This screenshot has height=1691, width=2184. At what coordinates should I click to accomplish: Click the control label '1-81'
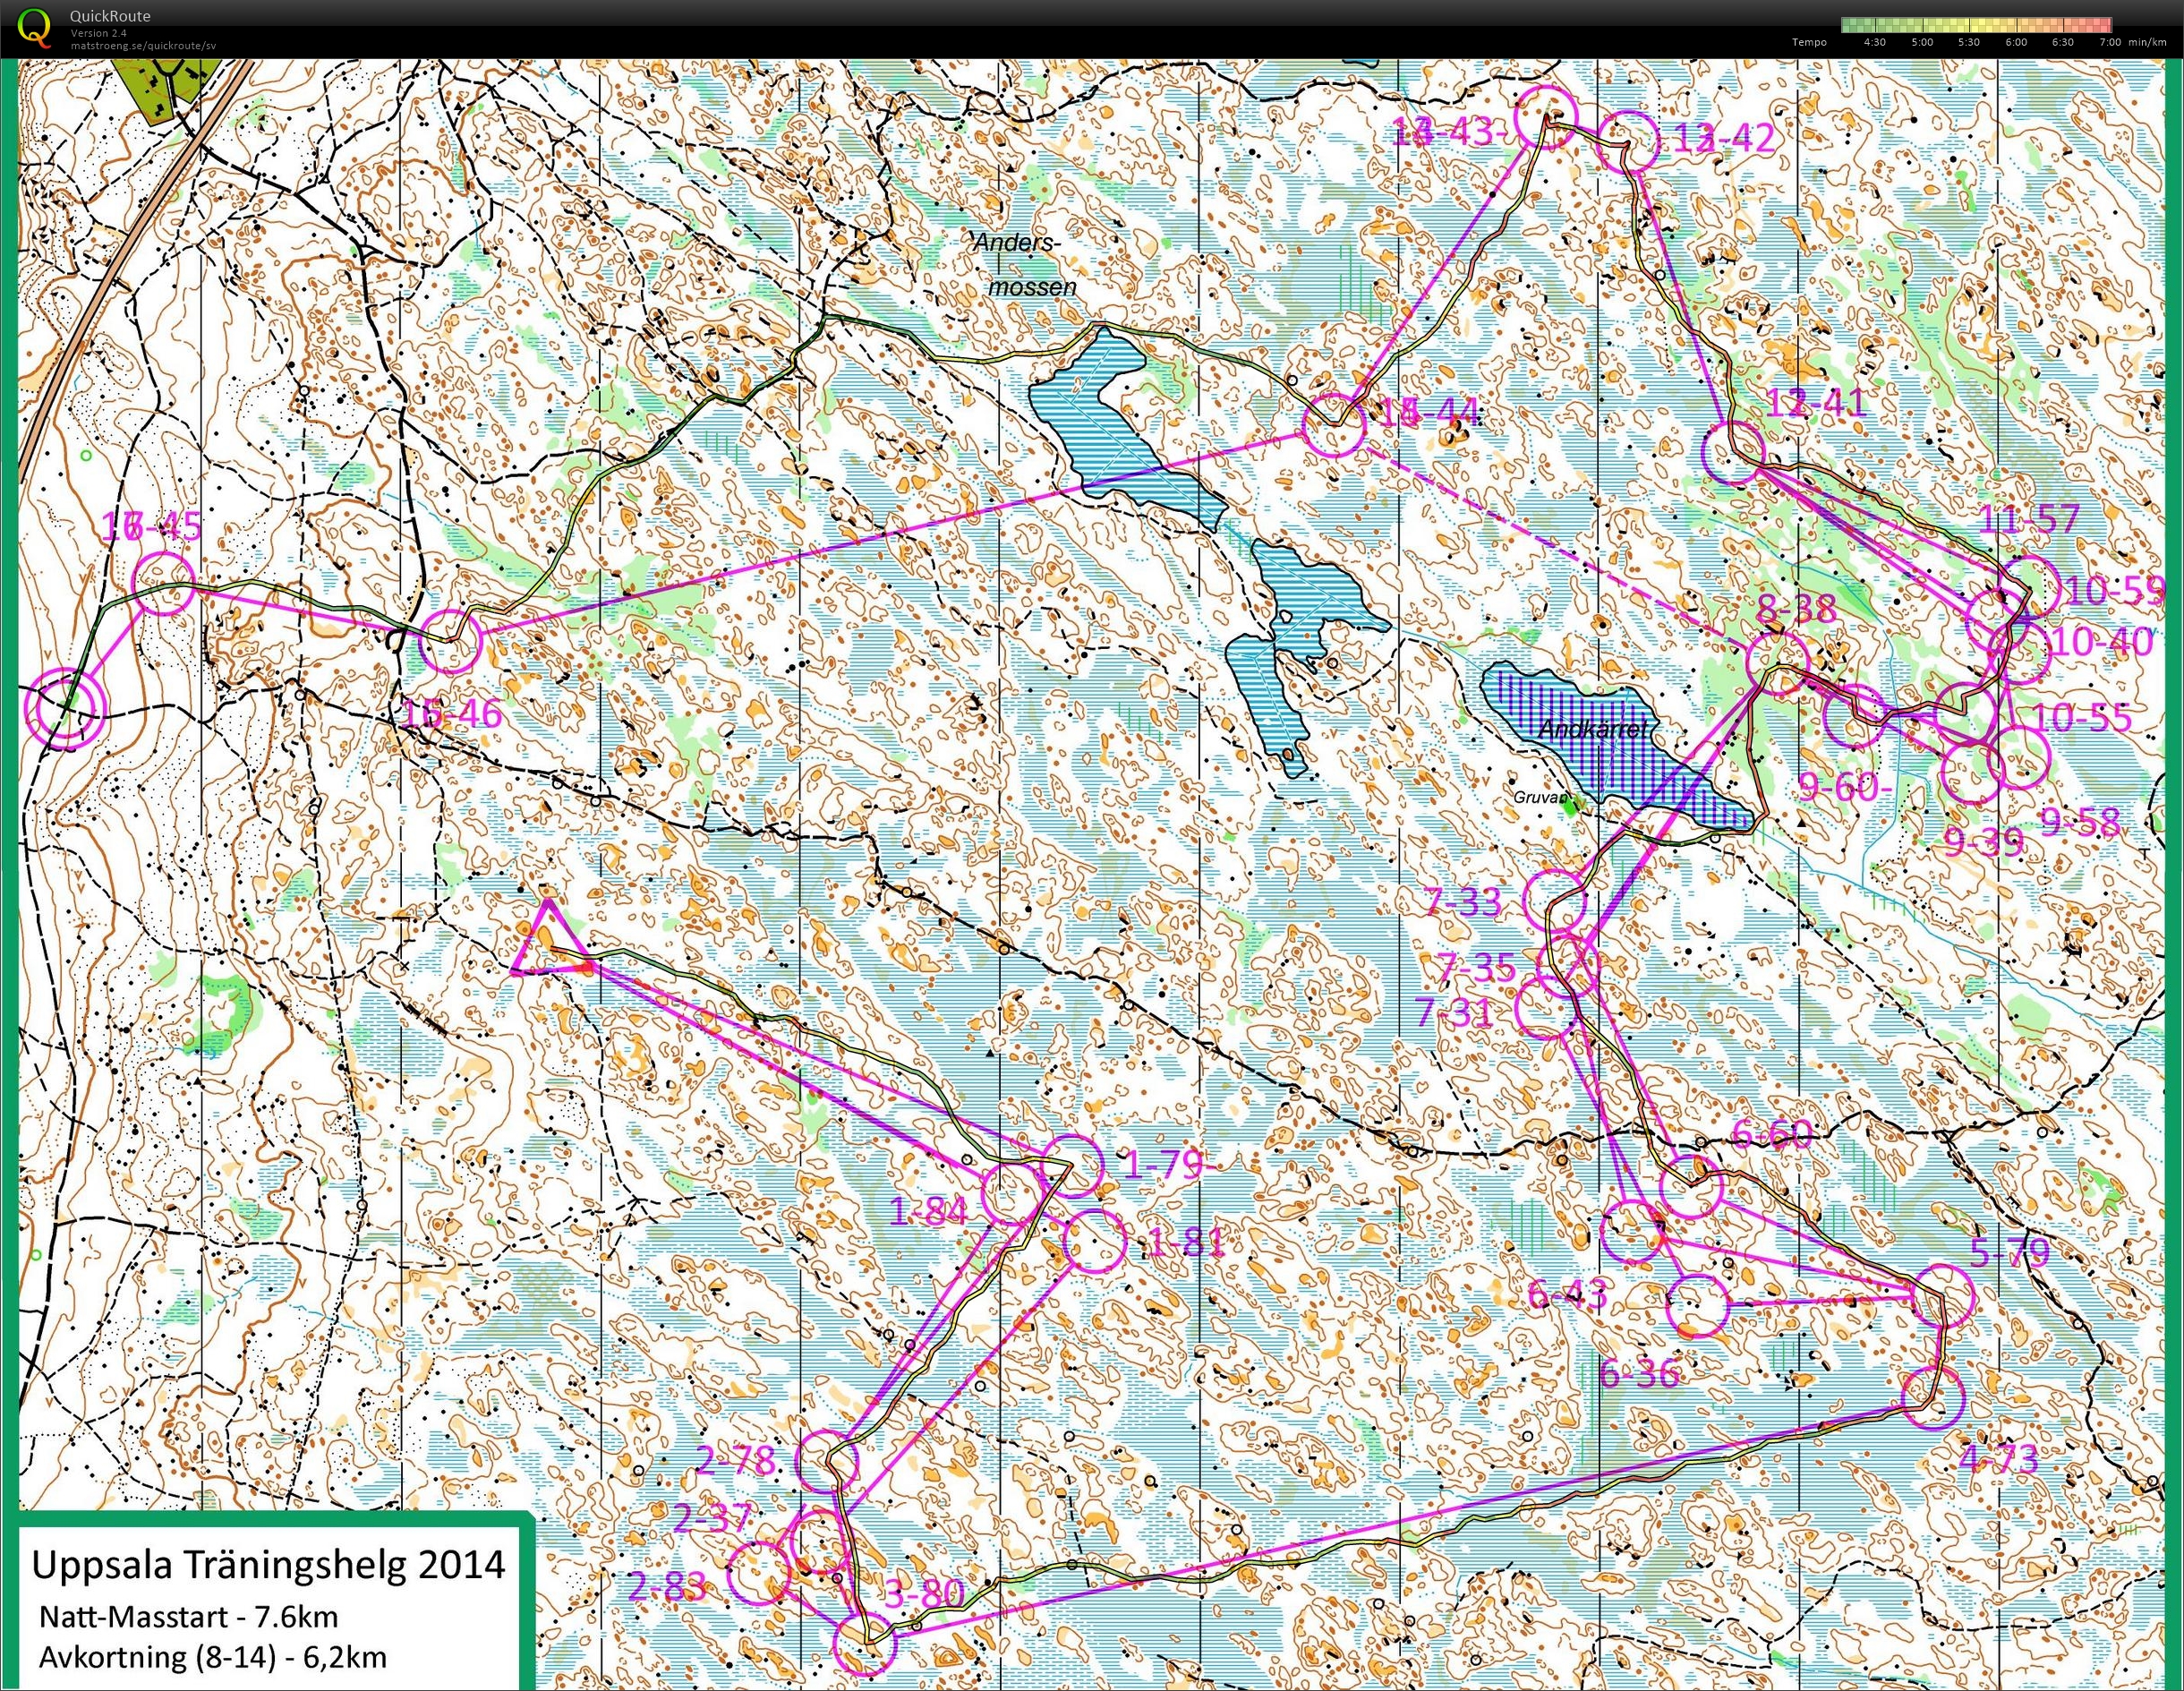coord(1186,1243)
